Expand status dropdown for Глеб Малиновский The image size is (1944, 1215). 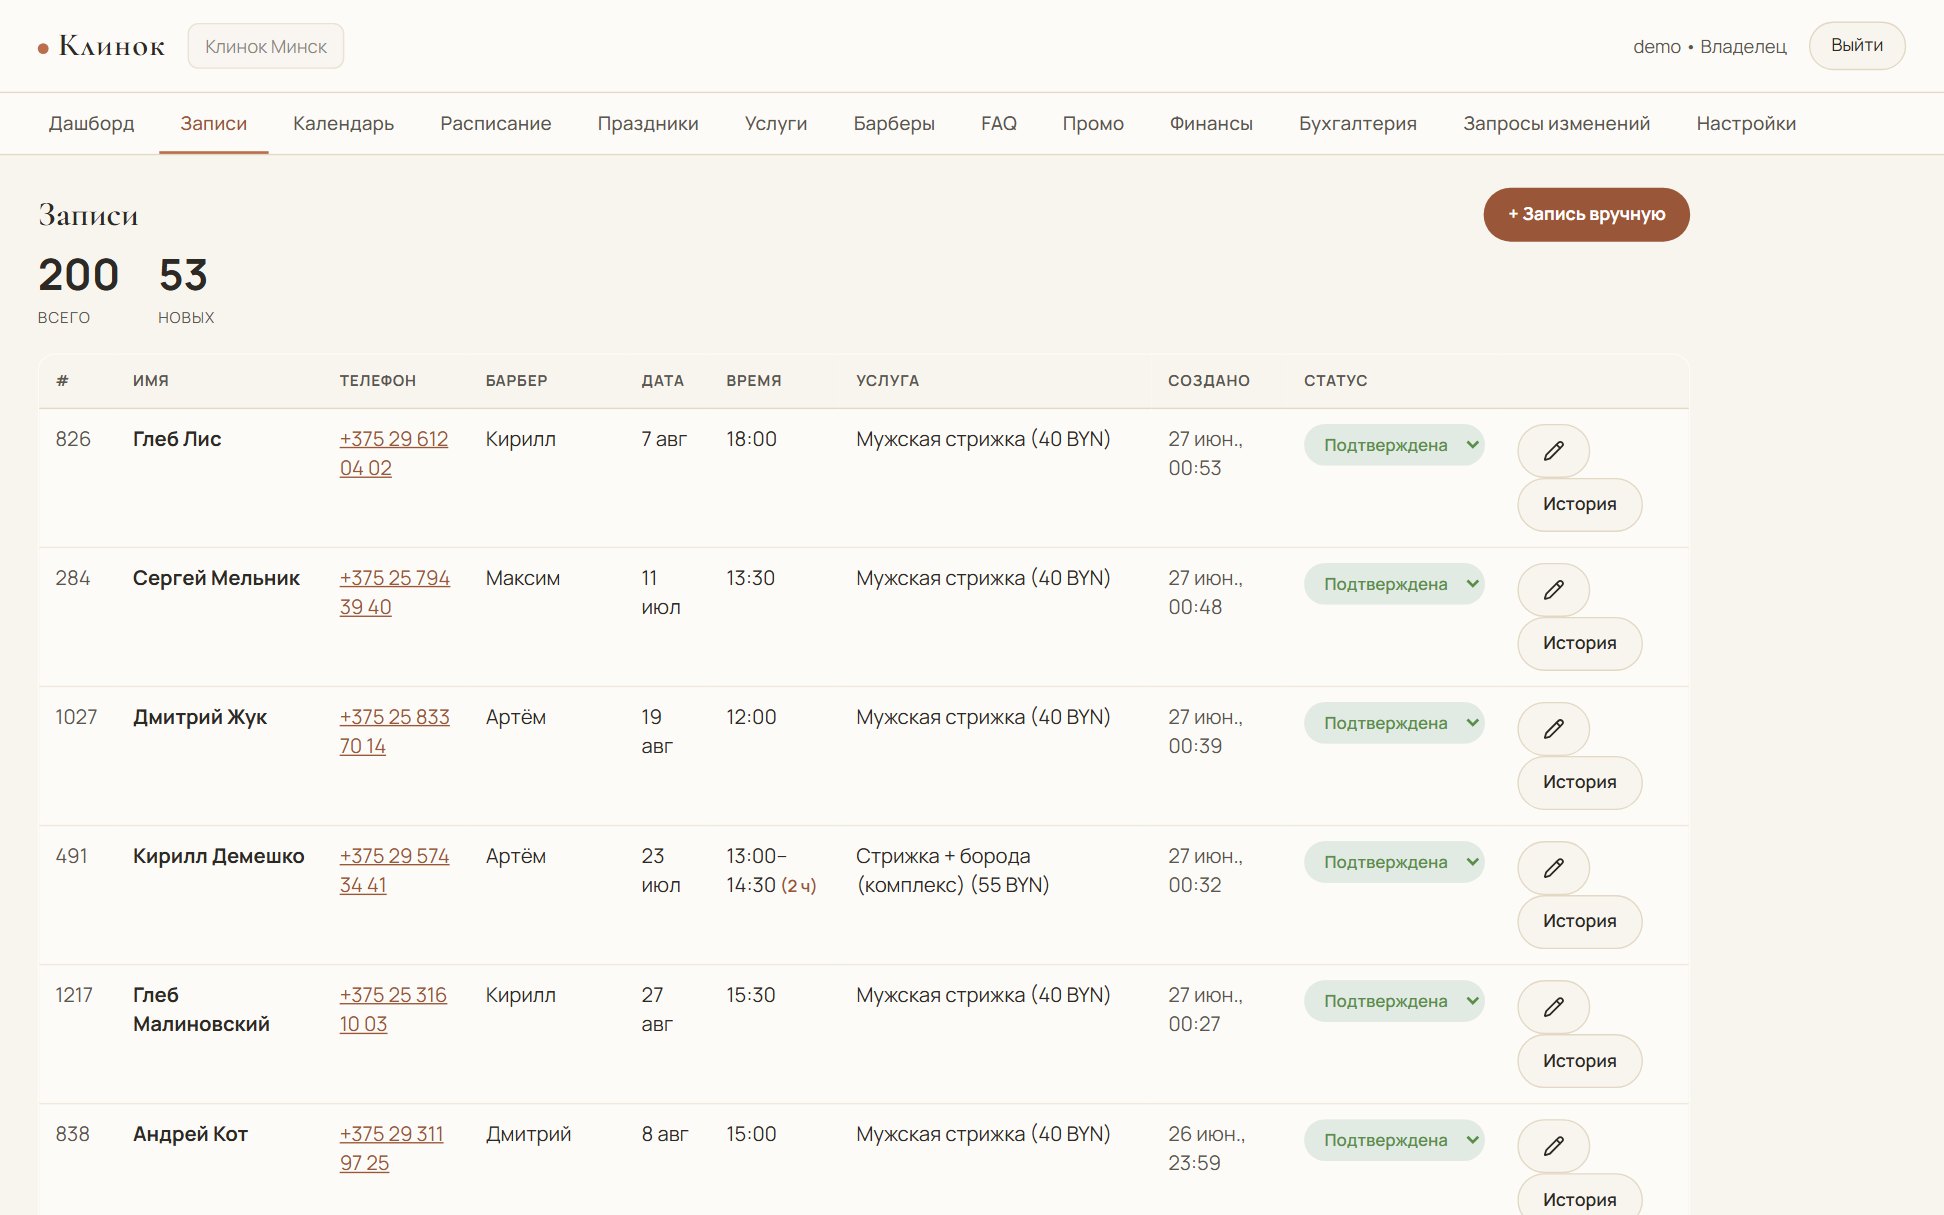point(1394,1001)
